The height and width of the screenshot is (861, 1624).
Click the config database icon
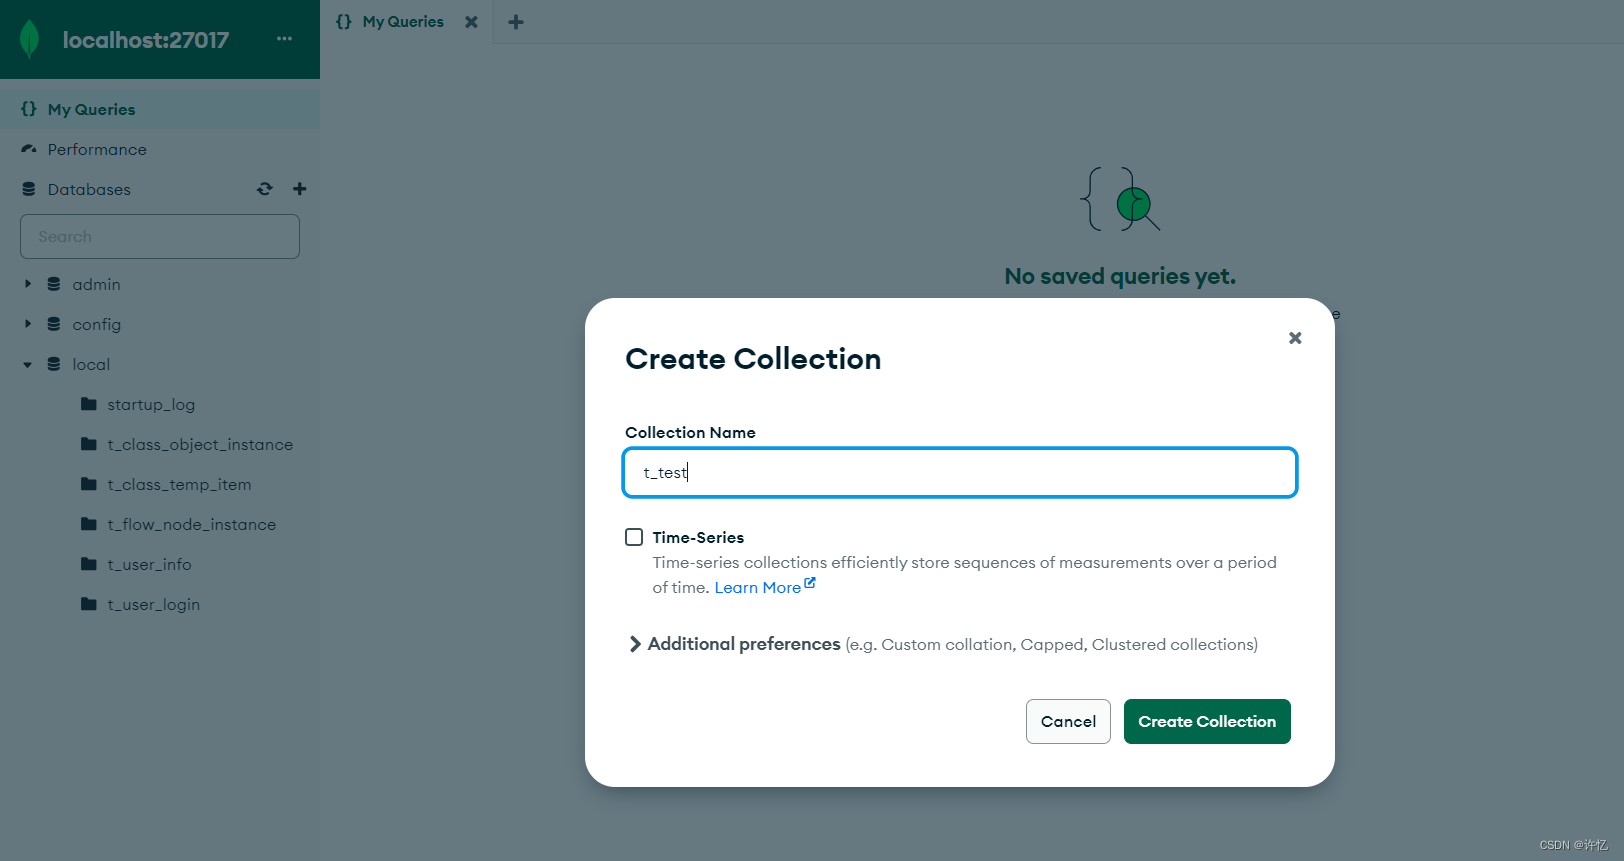click(x=54, y=324)
